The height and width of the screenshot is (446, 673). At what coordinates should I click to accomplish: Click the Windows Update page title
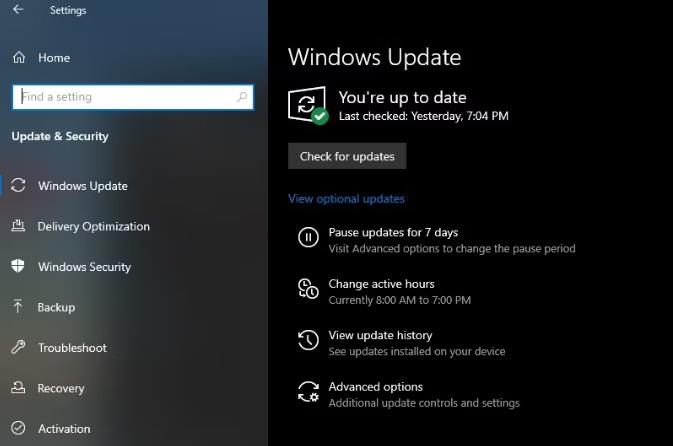(374, 58)
